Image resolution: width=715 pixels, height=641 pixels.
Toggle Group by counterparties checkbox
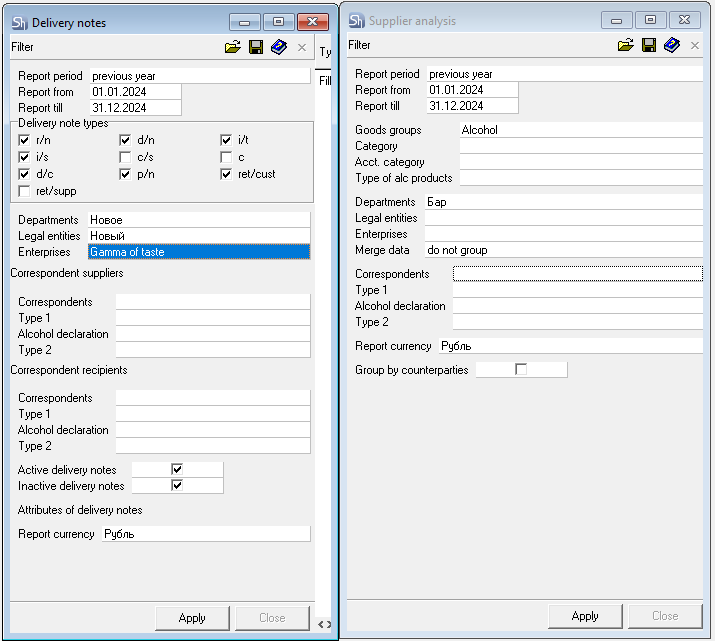(520, 370)
